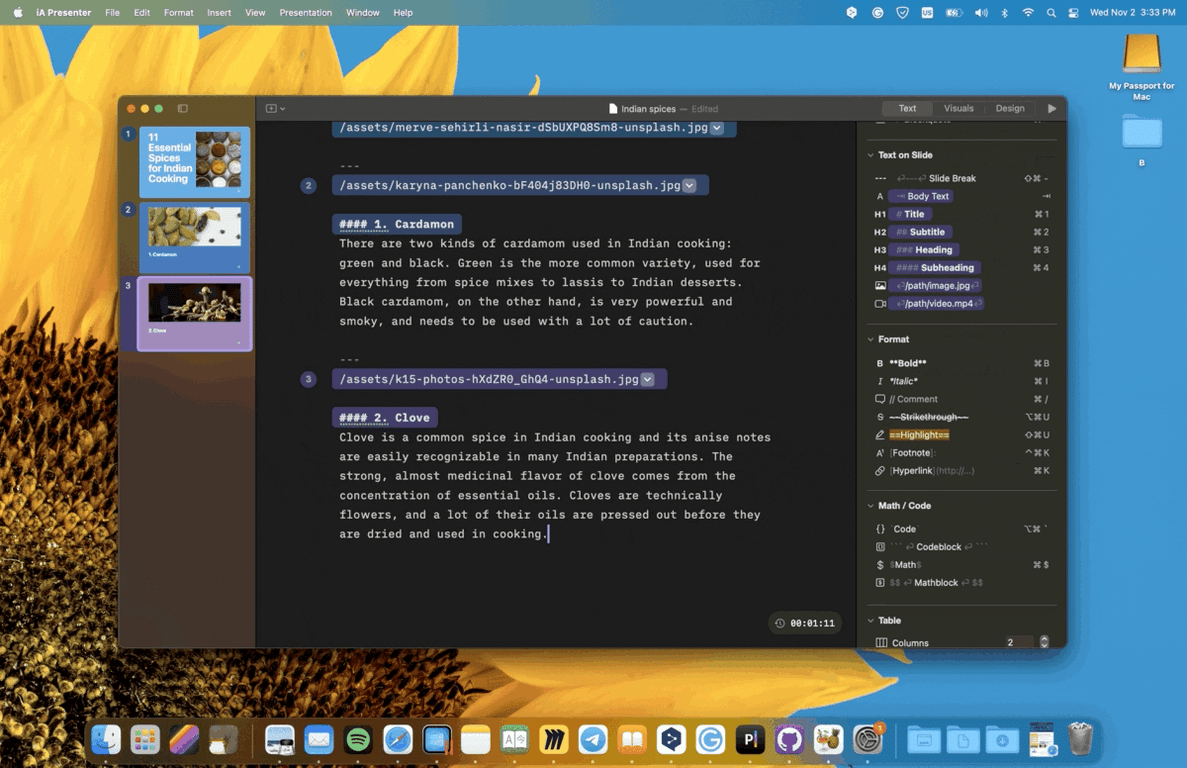Open the Presentation menu
This screenshot has height=768, width=1187.
tap(306, 12)
